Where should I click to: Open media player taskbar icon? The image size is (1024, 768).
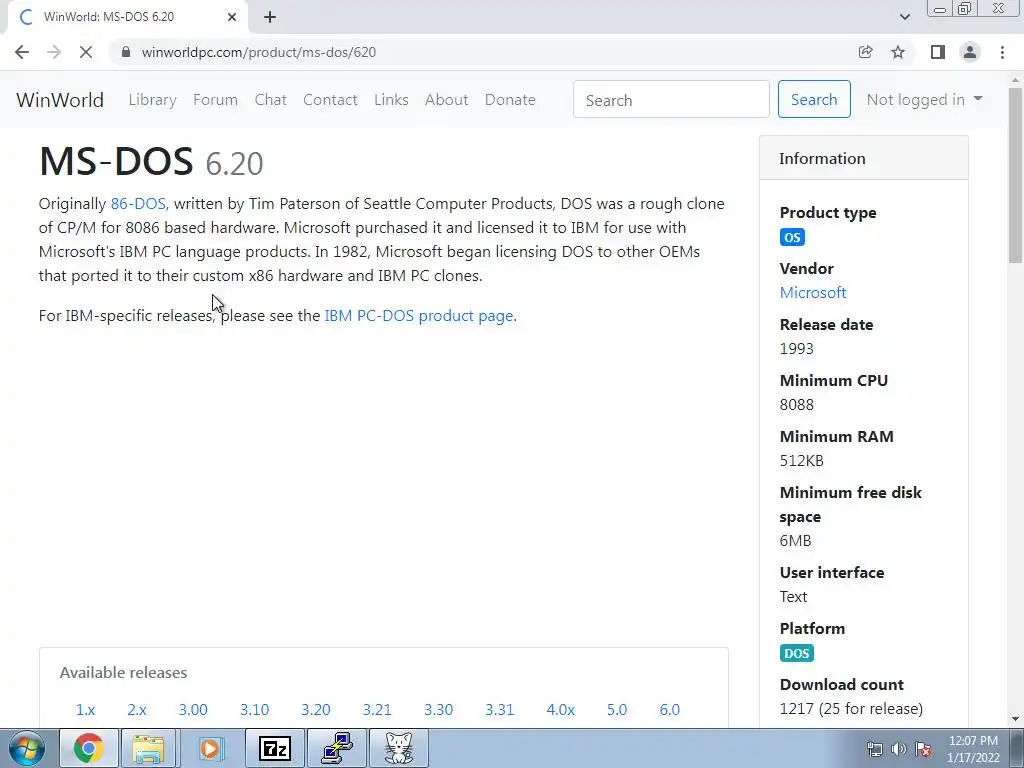pos(210,748)
